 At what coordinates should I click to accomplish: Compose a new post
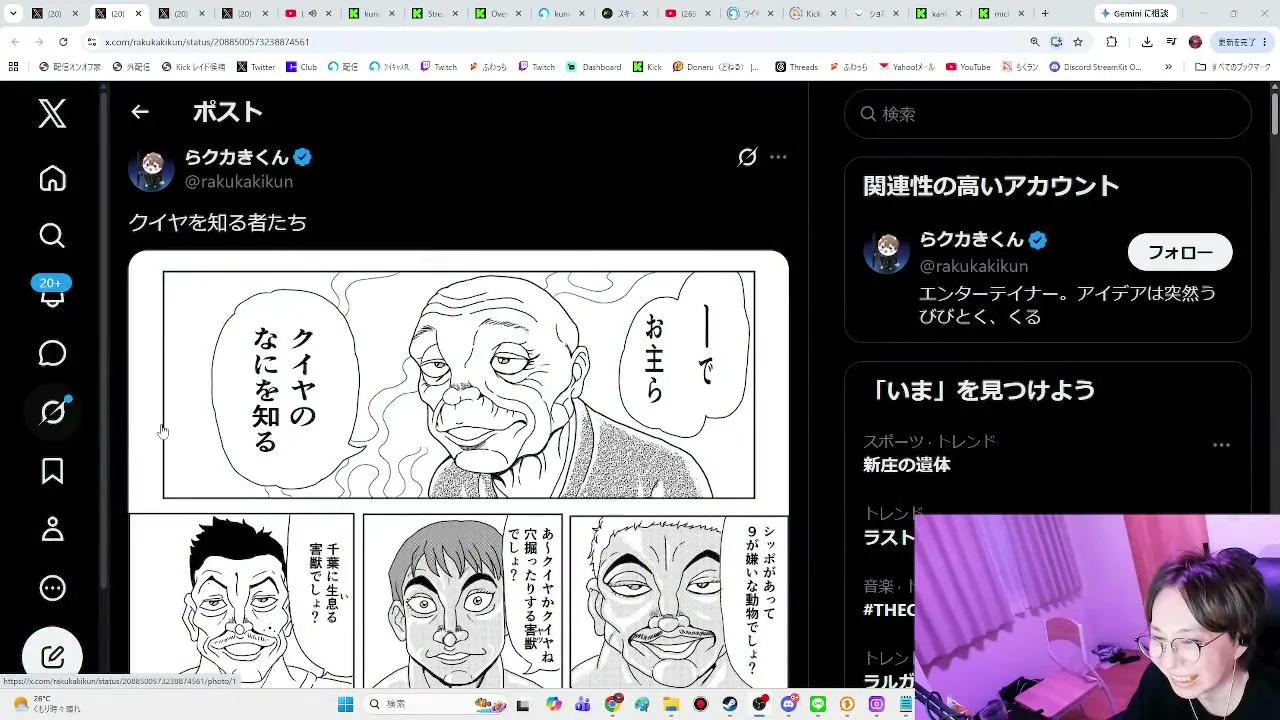point(52,656)
